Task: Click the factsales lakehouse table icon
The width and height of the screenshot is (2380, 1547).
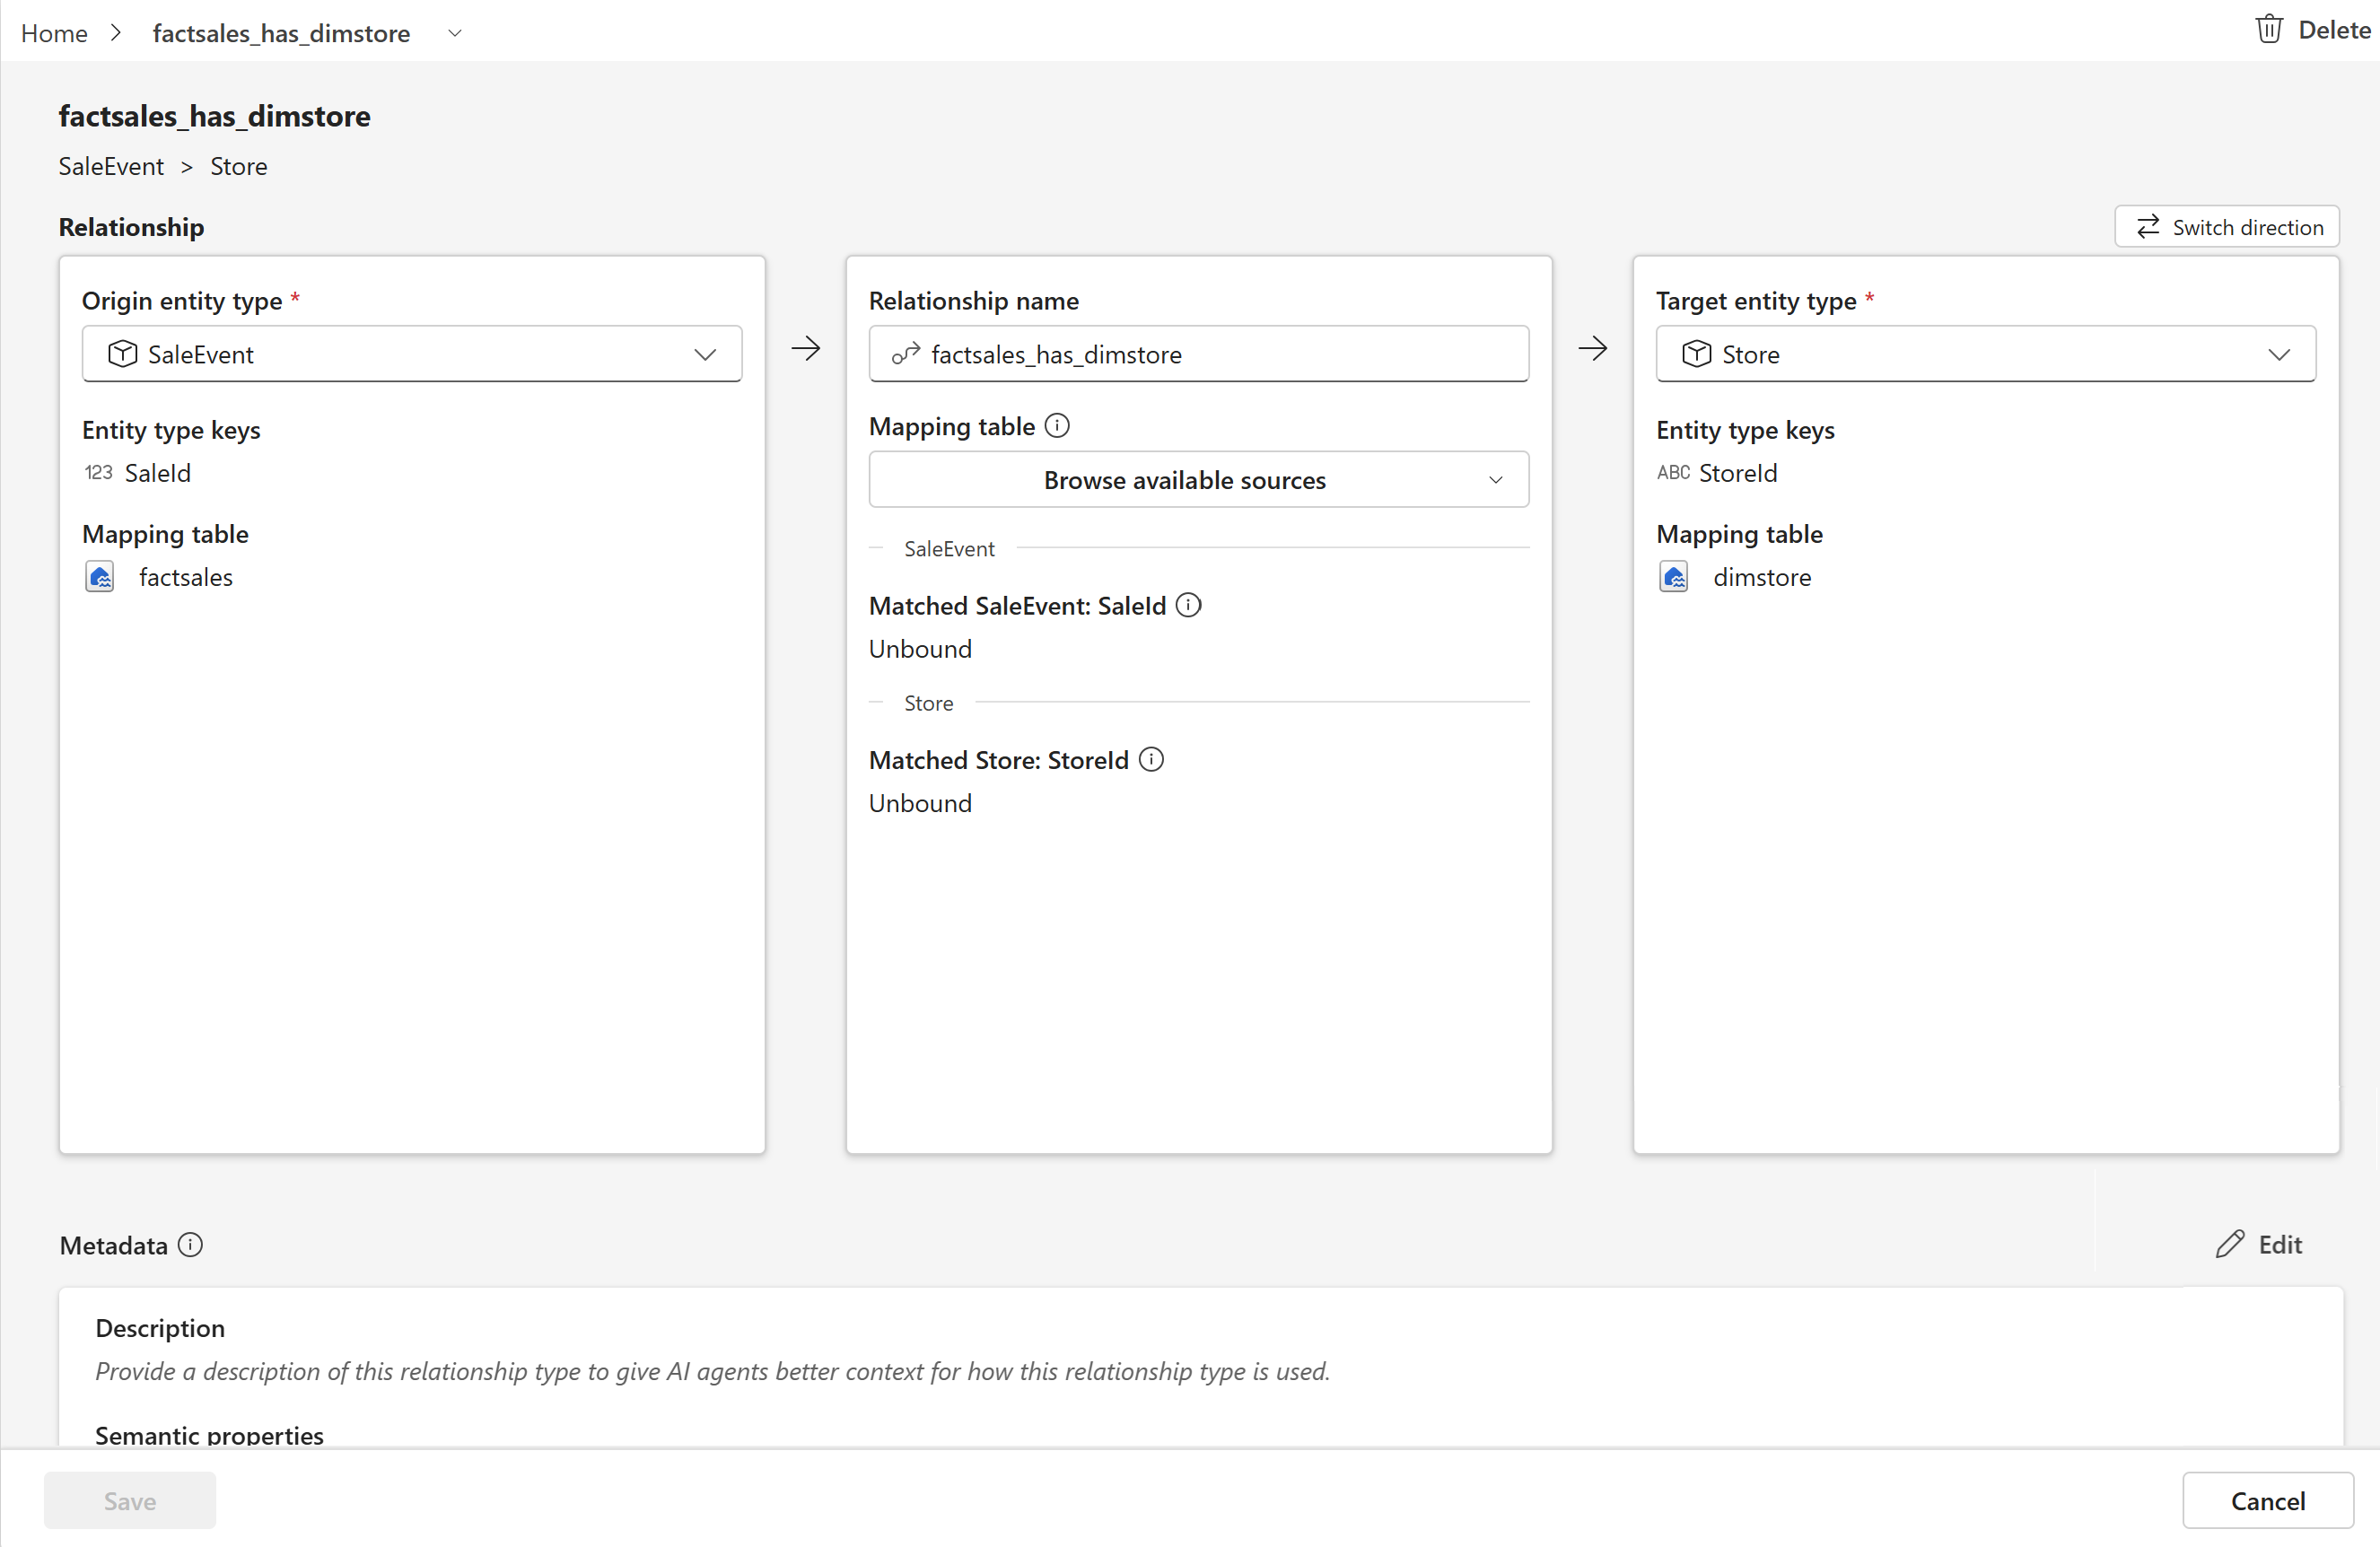Action: [x=100, y=577]
